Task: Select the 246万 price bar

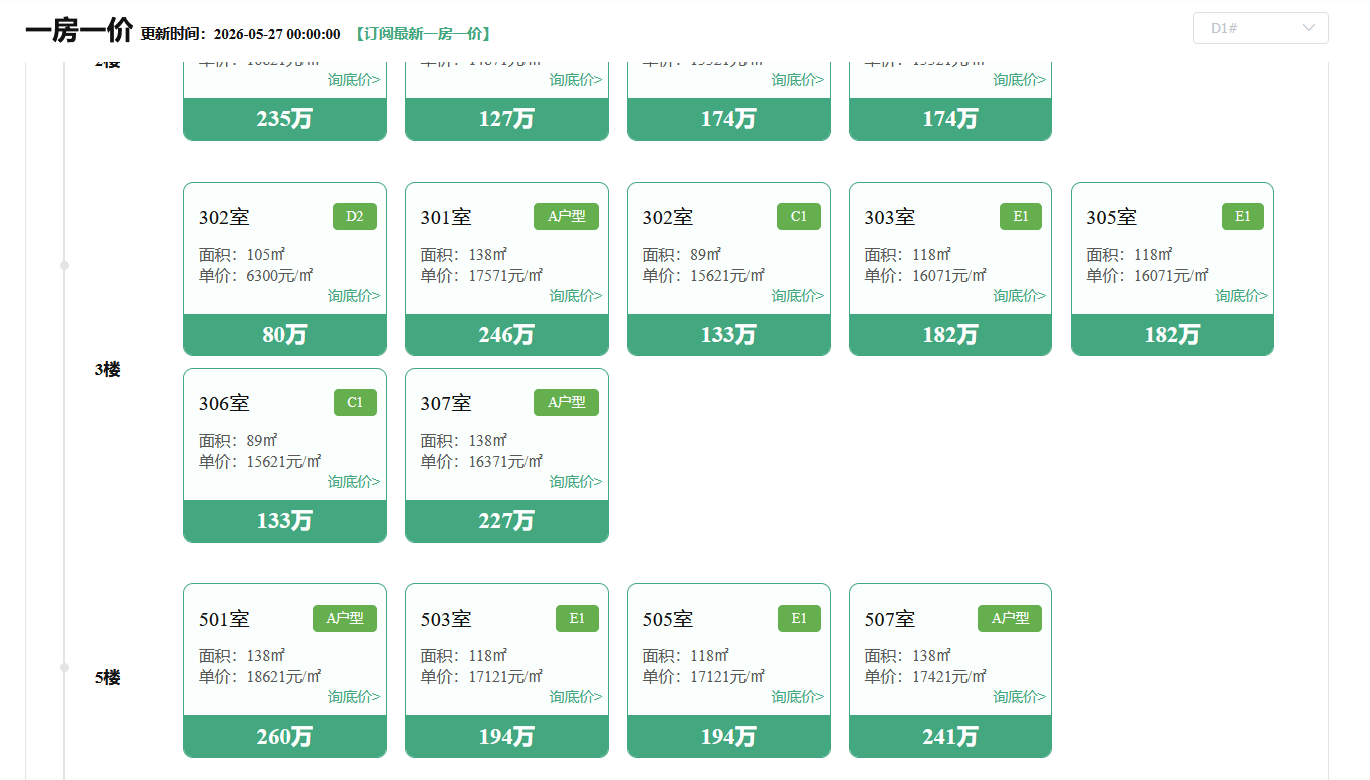Action: click(507, 335)
